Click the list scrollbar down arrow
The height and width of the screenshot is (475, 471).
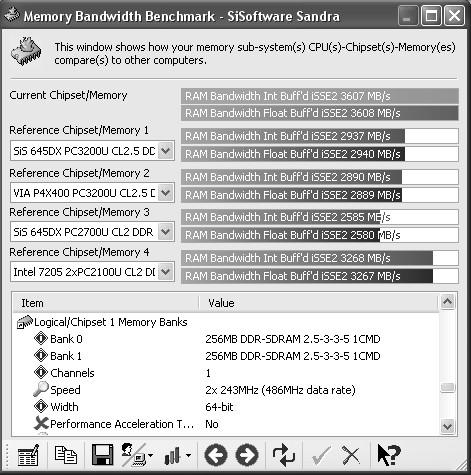coord(447,426)
